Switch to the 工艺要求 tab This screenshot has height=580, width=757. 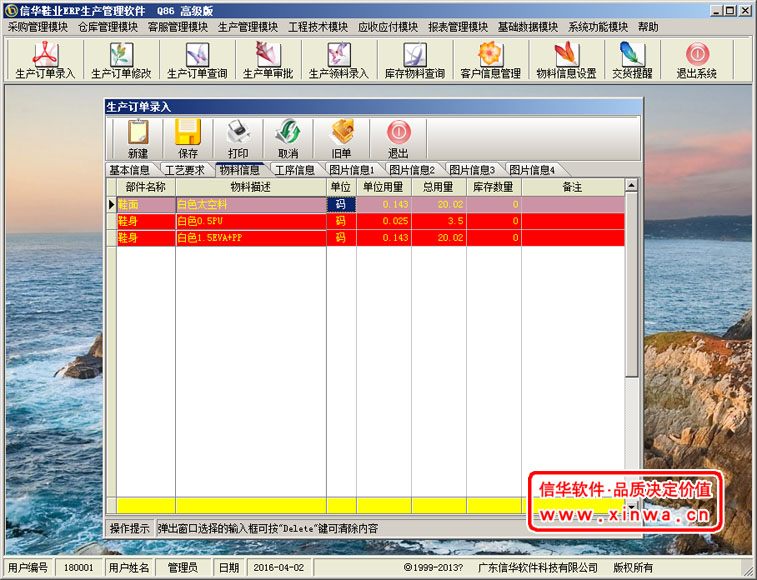(x=184, y=170)
